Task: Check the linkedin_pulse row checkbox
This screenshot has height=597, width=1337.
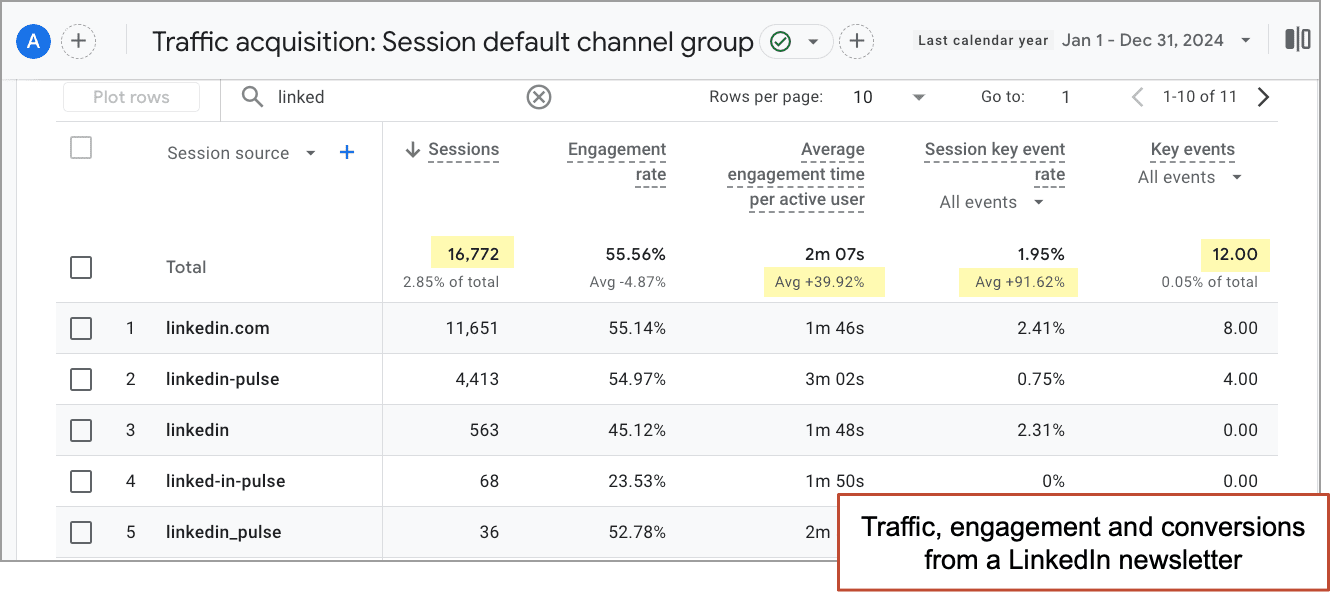Action: pos(81,532)
